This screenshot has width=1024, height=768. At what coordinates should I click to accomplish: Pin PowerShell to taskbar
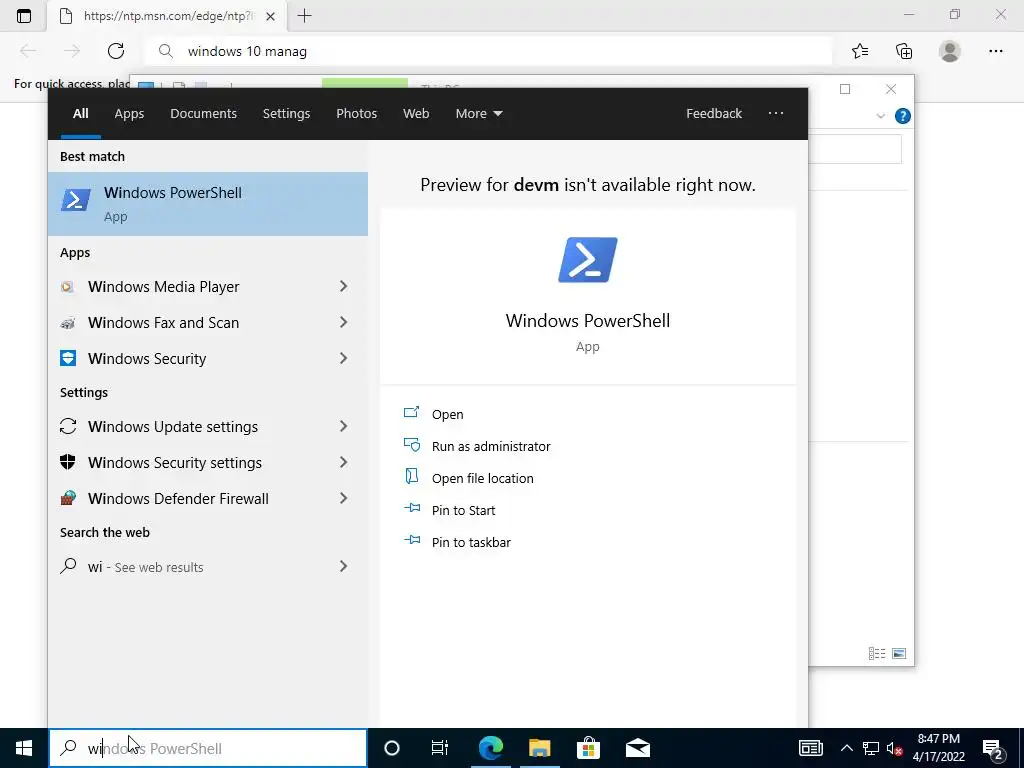click(471, 542)
